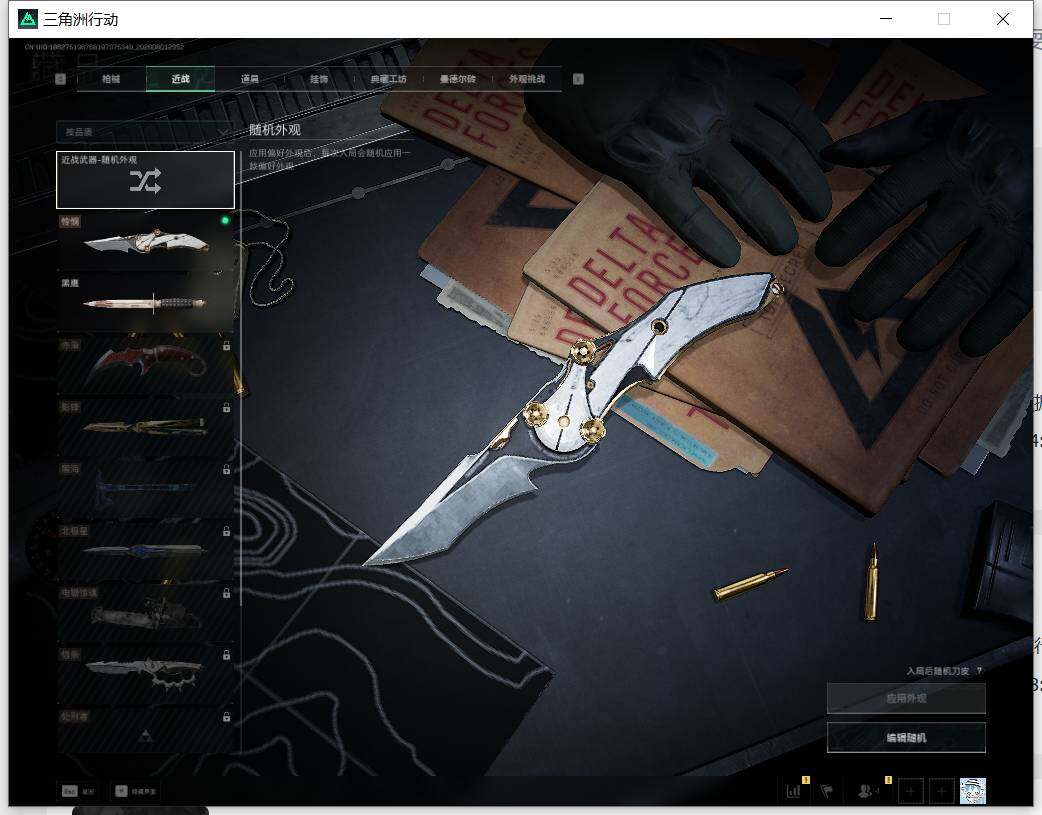Select the 黑鹰 dagger skin

pos(145,302)
